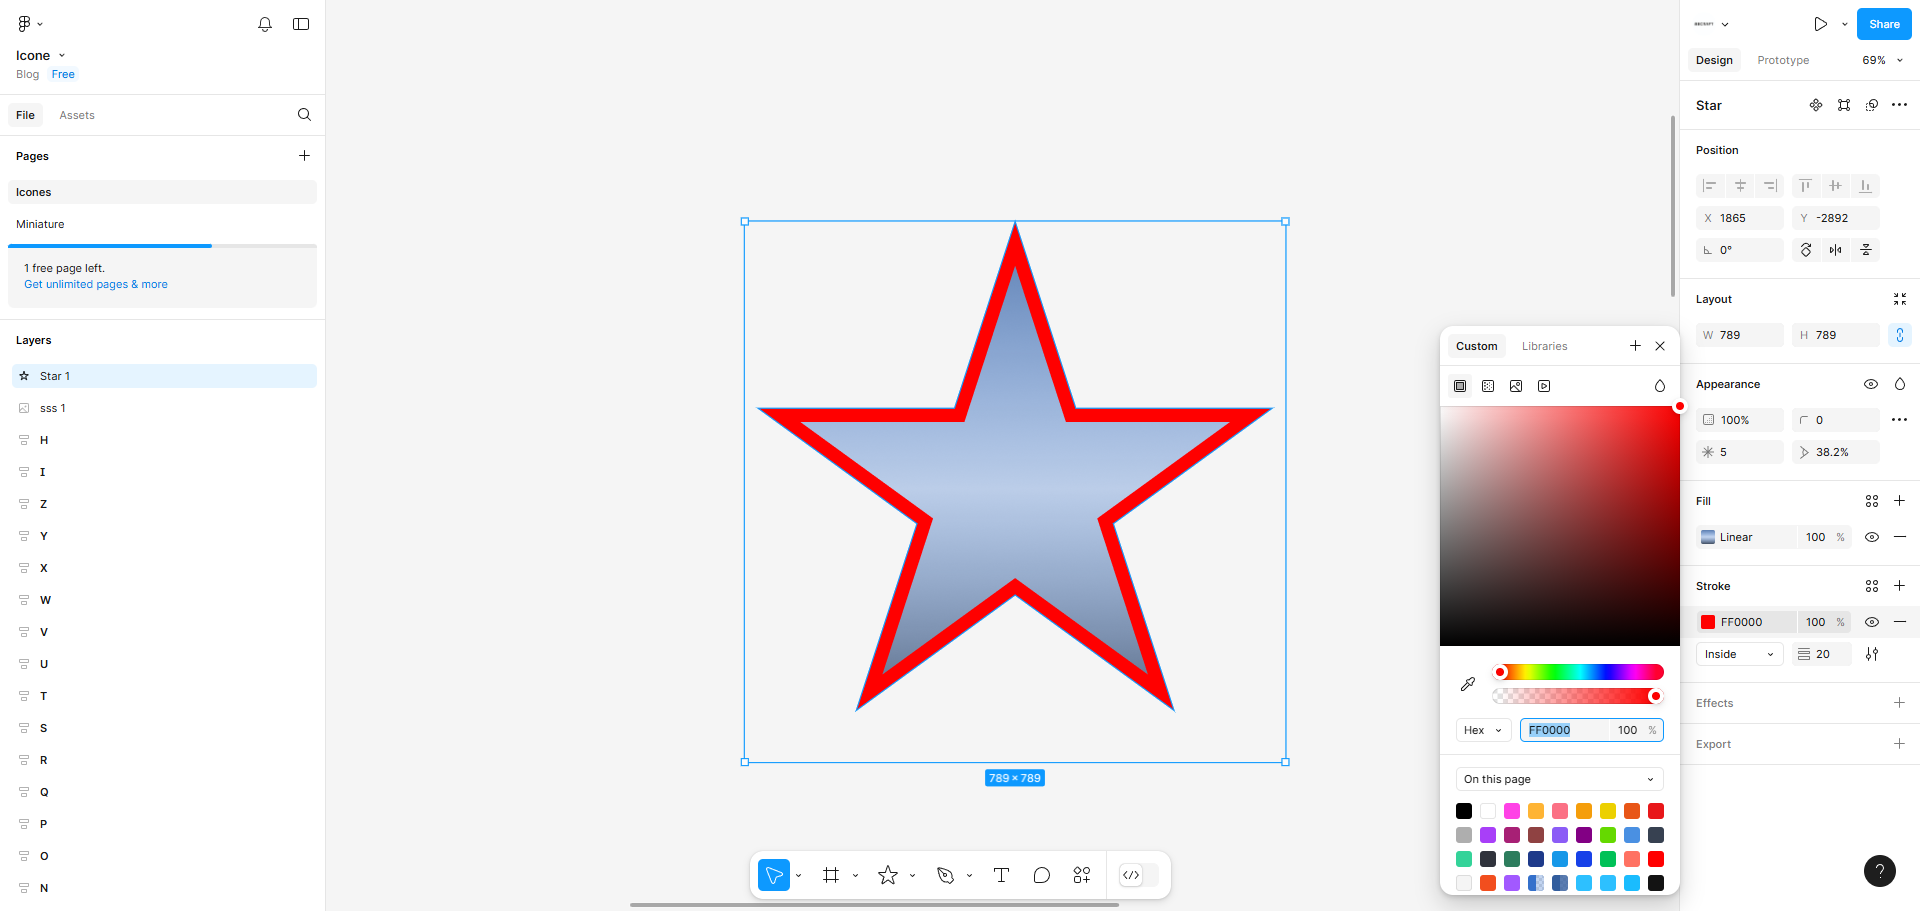Switch to the File tab

[25, 115]
